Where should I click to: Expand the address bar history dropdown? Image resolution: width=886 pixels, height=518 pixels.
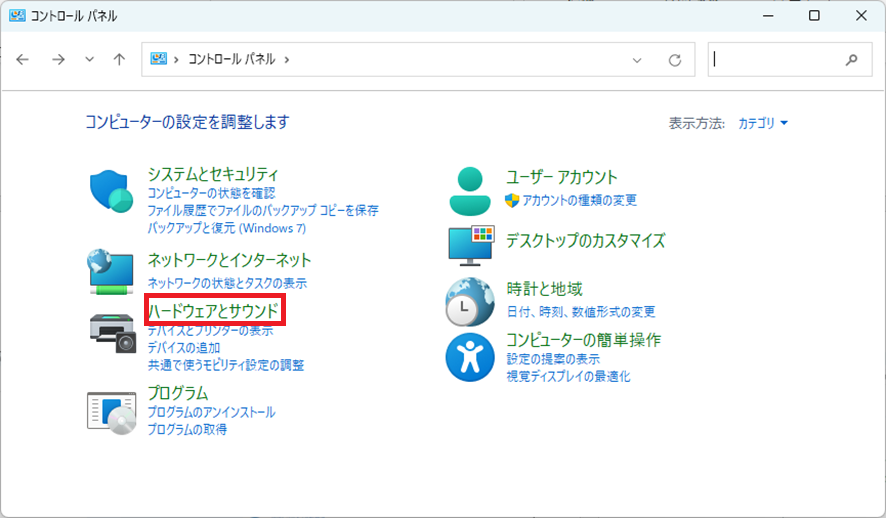pyautogui.click(x=637, y=60)
